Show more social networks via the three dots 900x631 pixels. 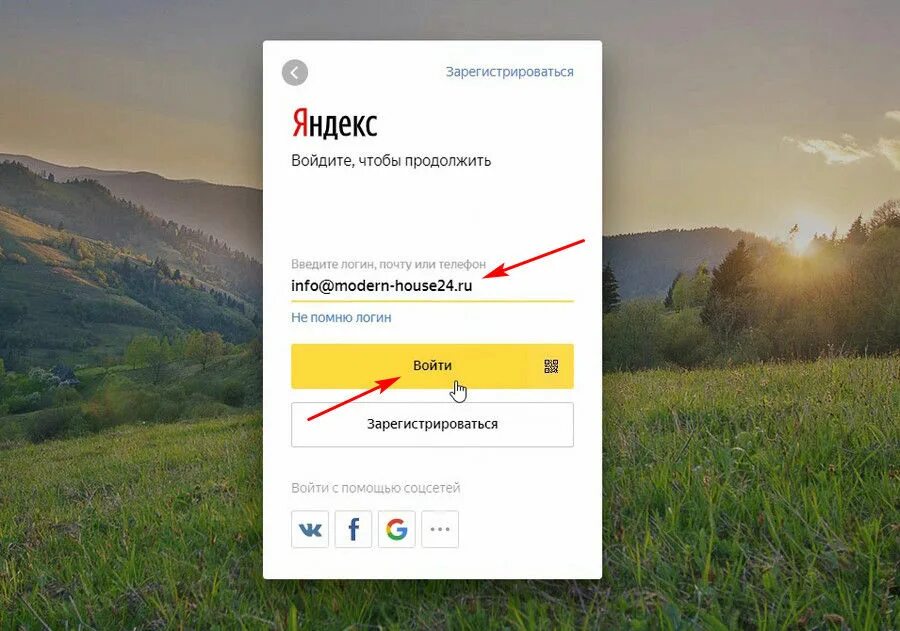pyautogui.click(x=440, y=529)
